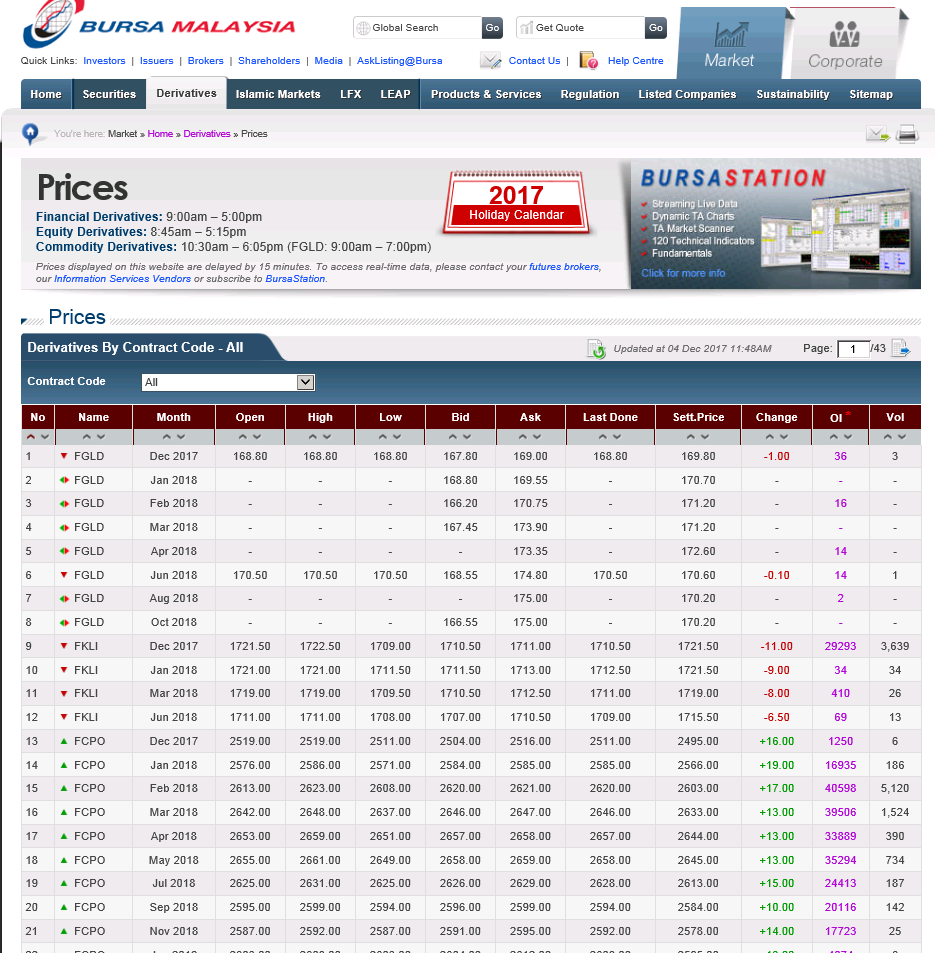Image resolution: width=935 pixels, height=953 pixels.
Task: Open the Sustainability menu
Action: pyautogui.click(x=793, y=94)
